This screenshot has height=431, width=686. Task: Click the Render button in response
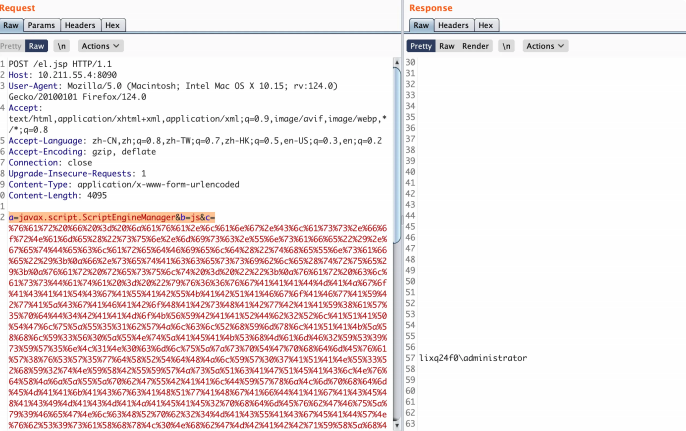(x=474, y=46)
